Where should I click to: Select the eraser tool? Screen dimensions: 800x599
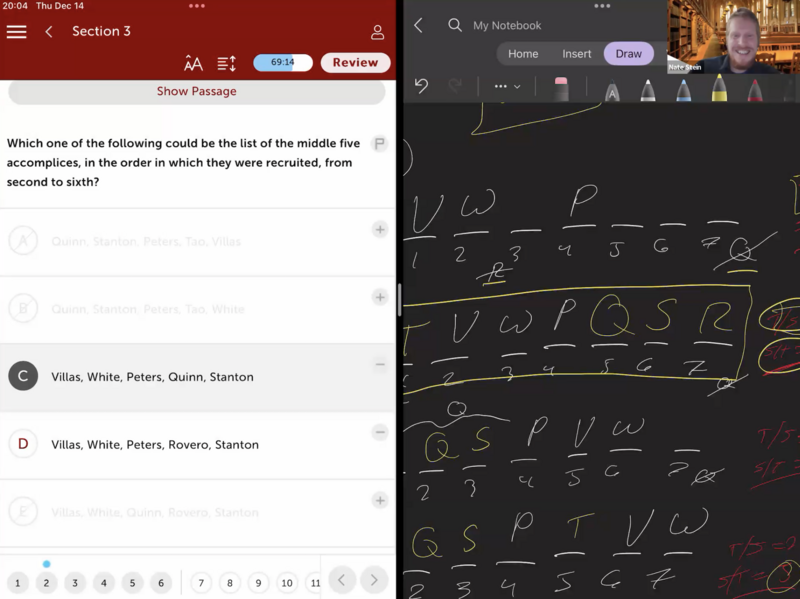point(561,88)
